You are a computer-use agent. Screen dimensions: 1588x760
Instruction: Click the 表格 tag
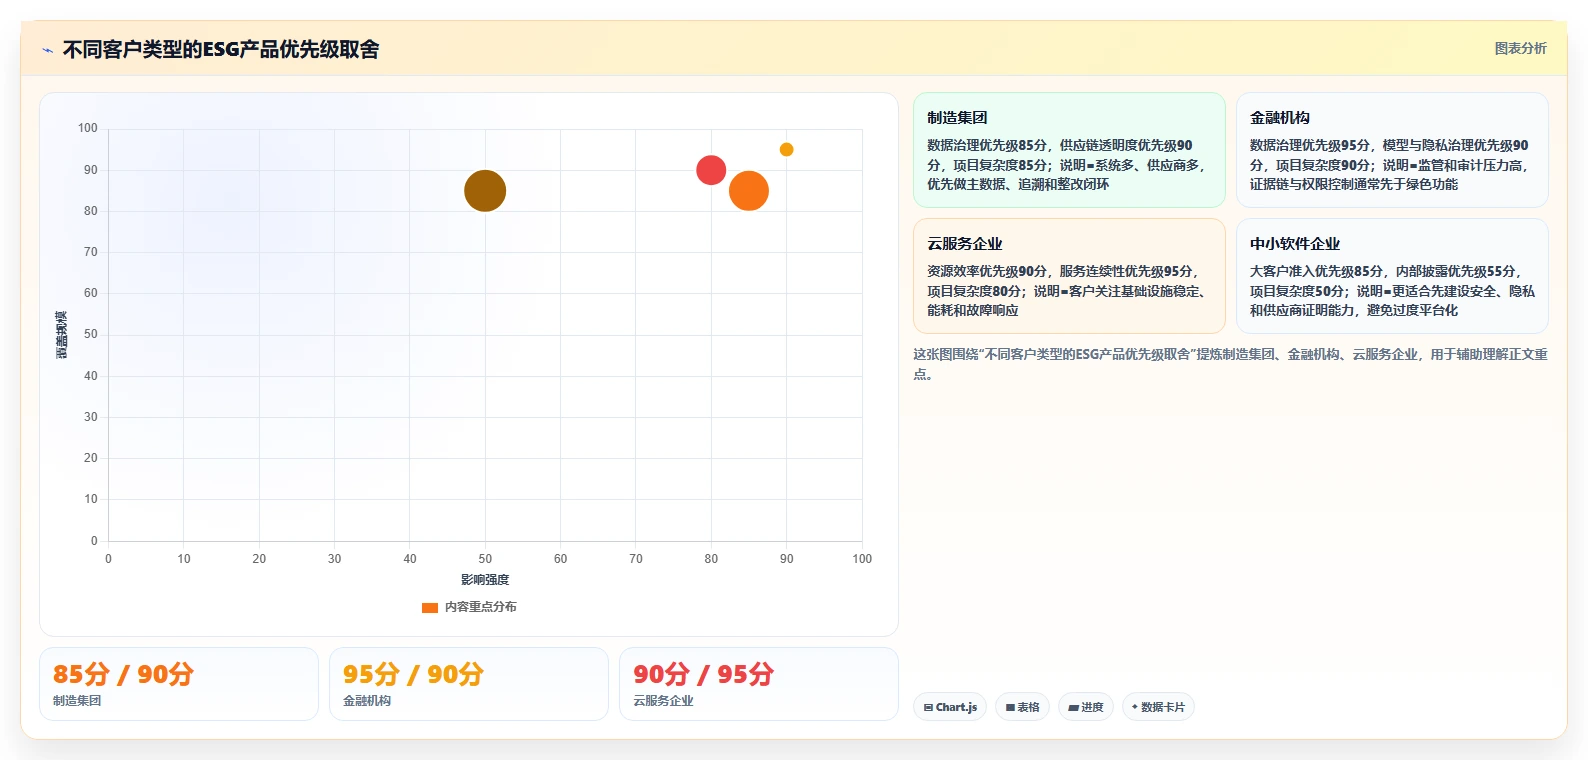(x=1022, y=707)
